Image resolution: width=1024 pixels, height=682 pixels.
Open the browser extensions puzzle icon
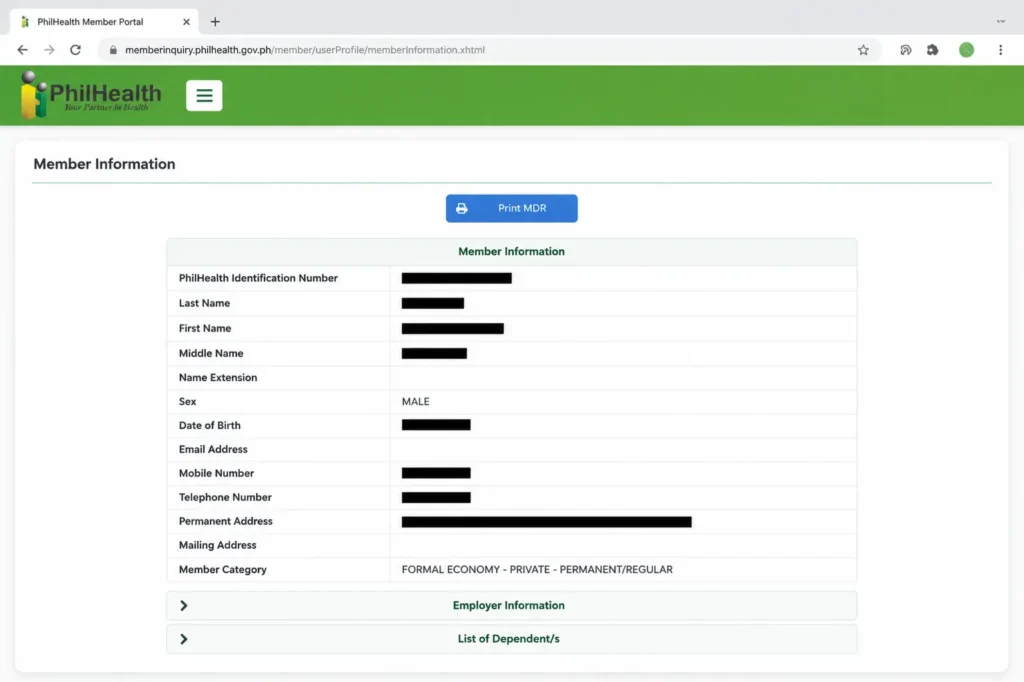pyautogui.click(x=933, y=50)
